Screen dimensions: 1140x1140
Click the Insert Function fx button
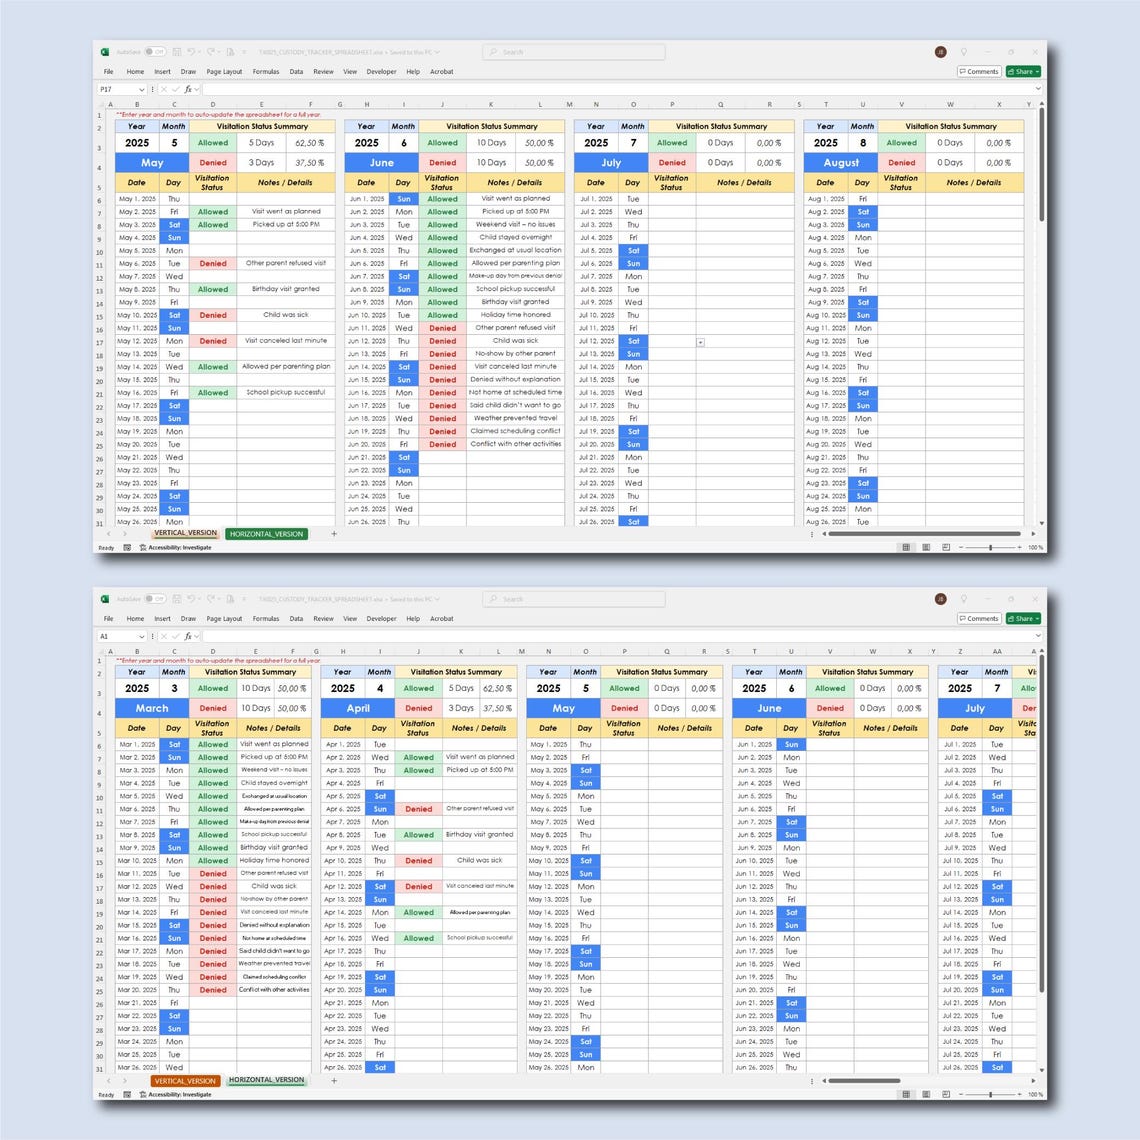(188, 89)
